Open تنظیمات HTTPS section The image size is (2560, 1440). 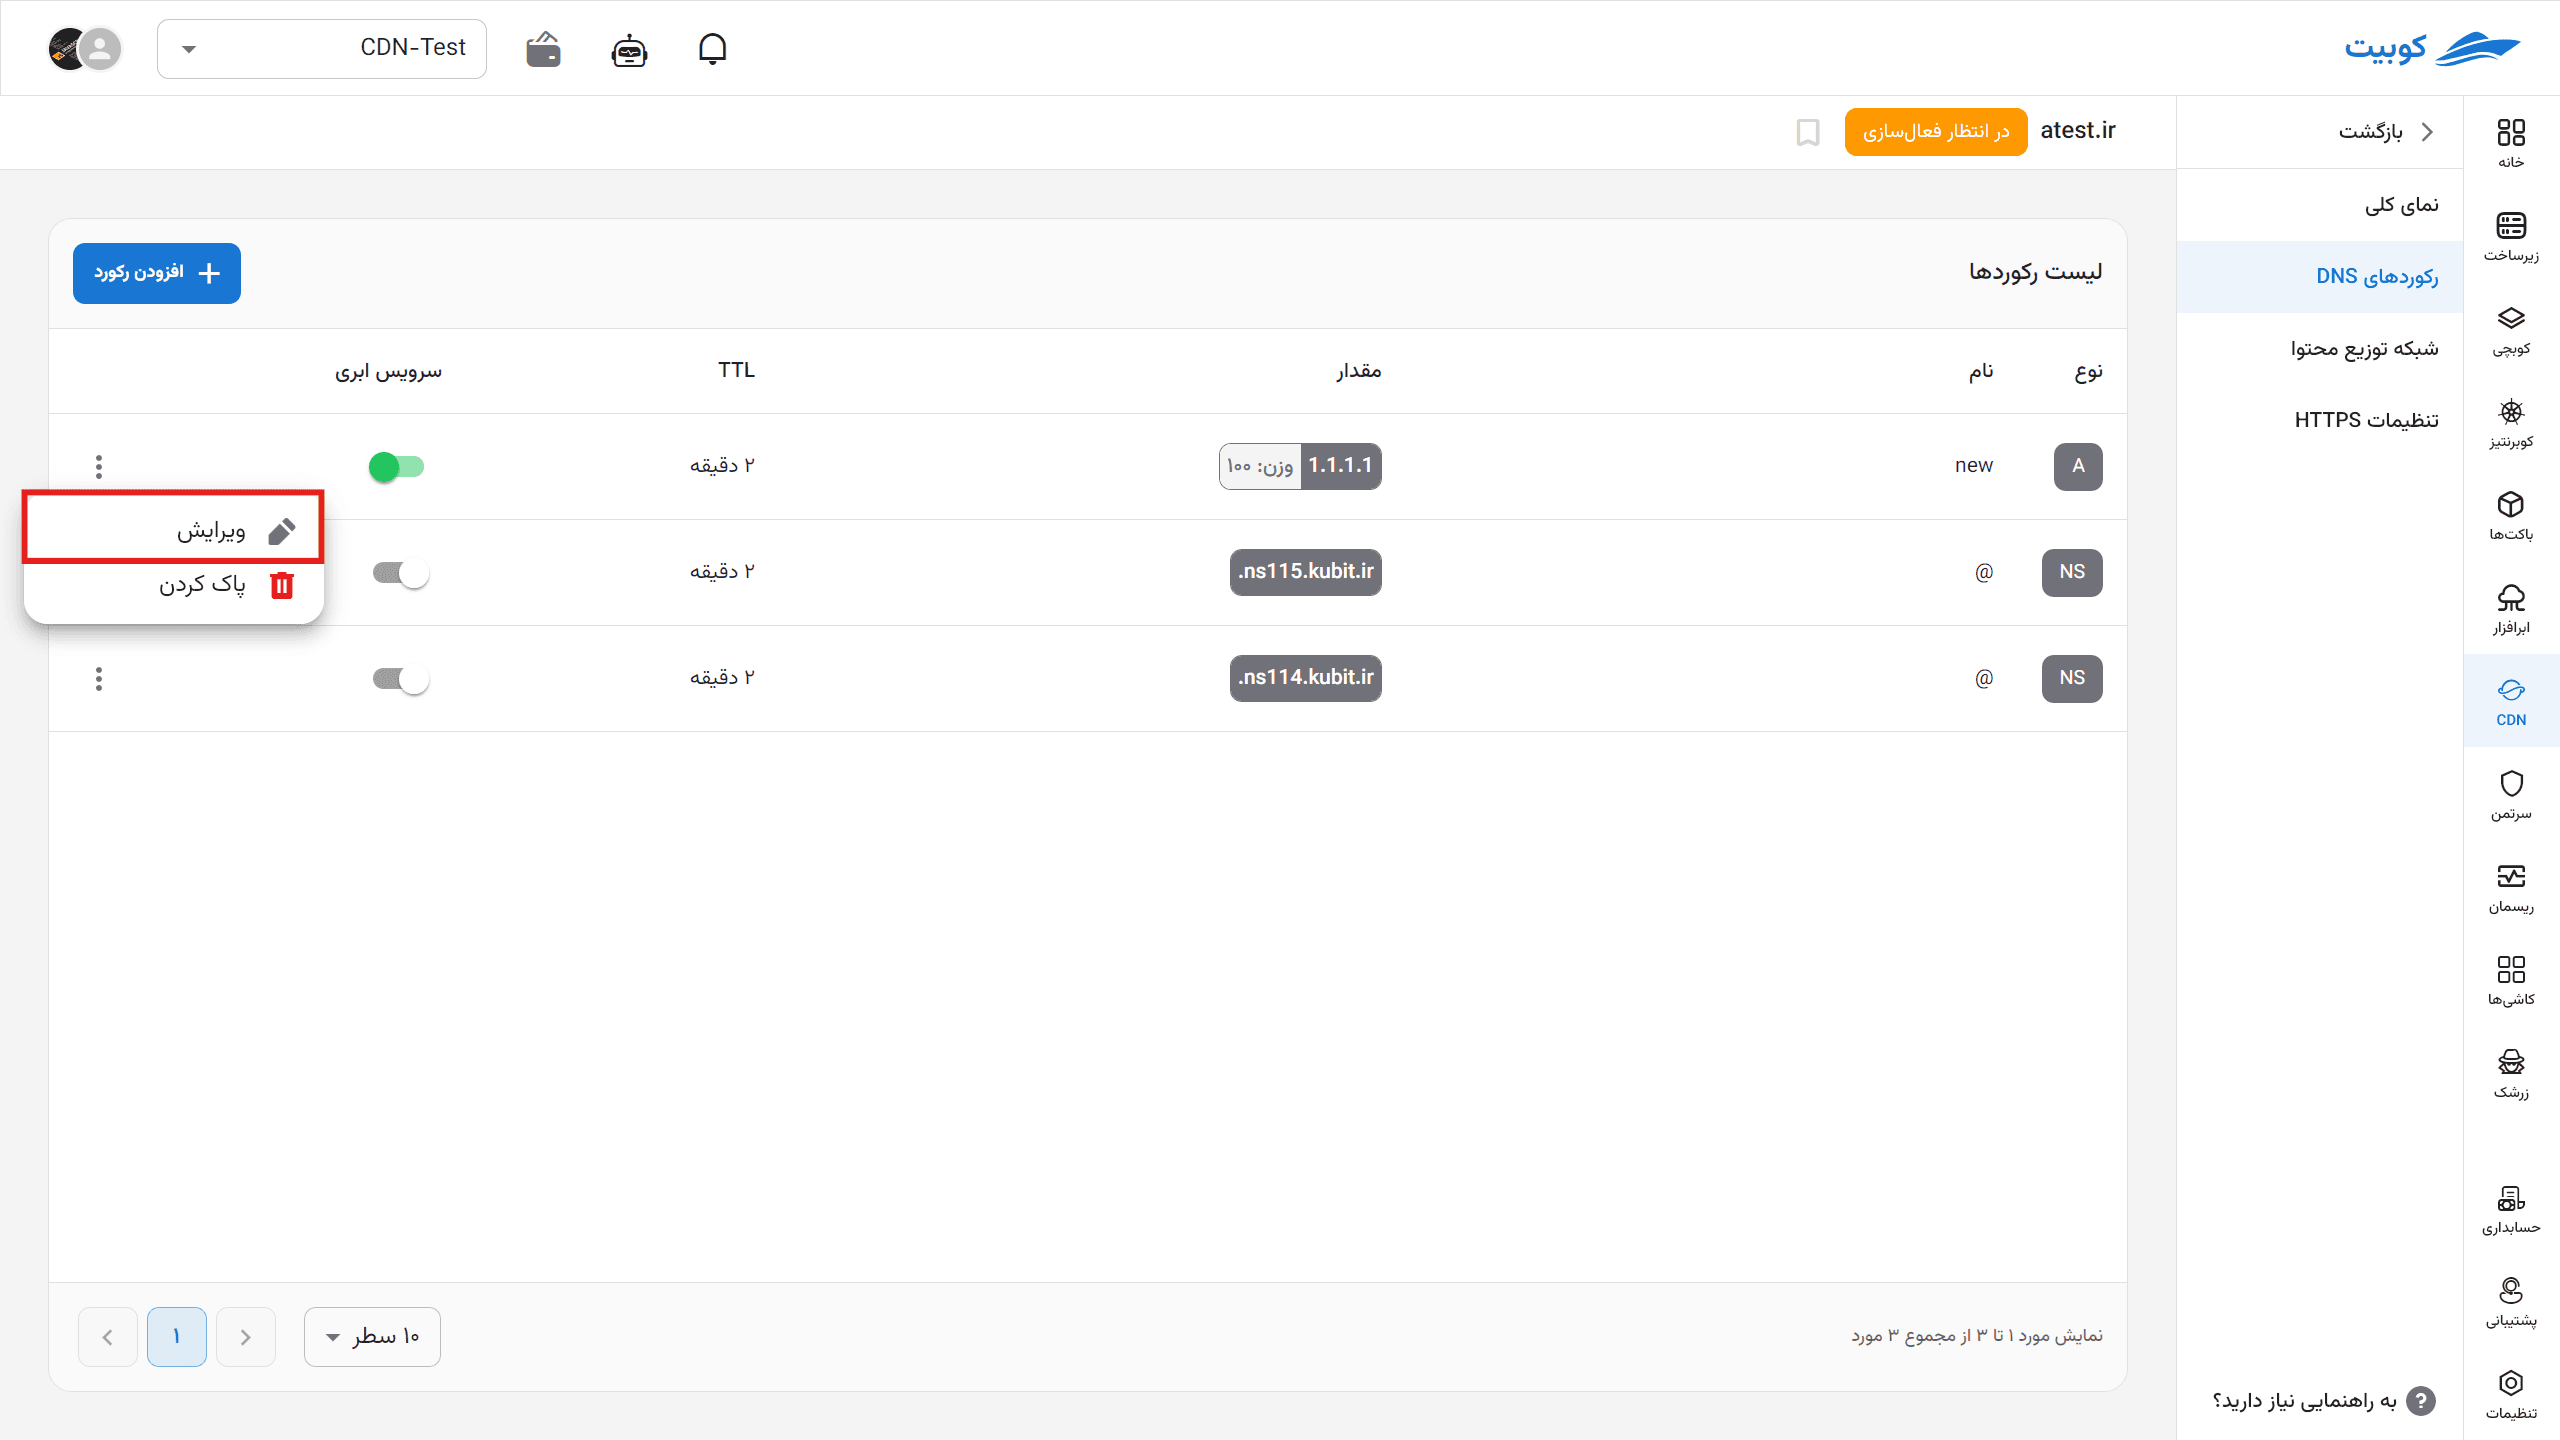point(2320,420)
